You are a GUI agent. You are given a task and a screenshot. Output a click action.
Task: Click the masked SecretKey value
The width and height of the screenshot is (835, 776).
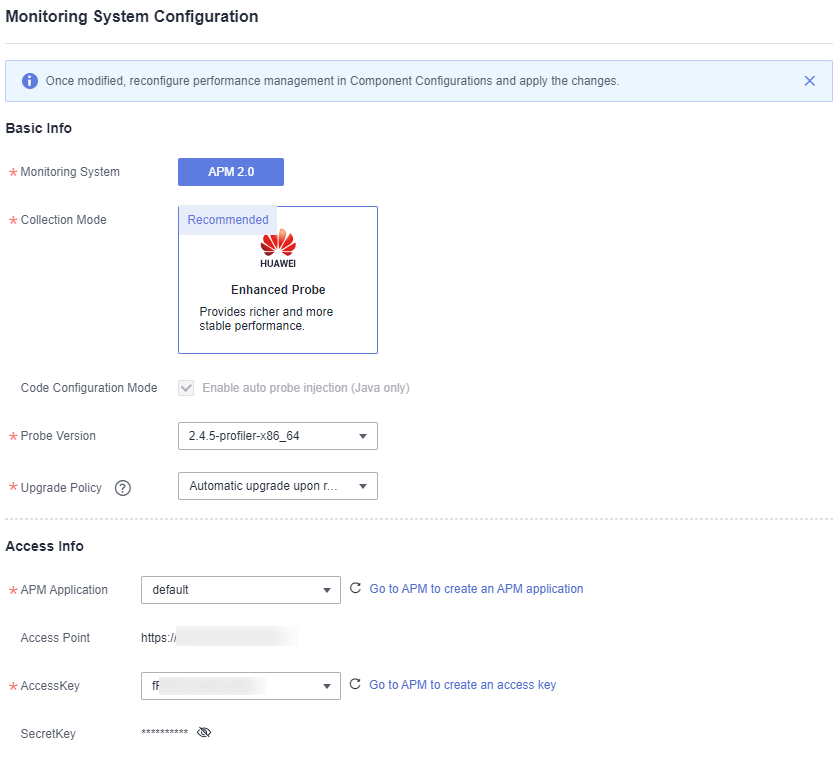coord(165,733)
